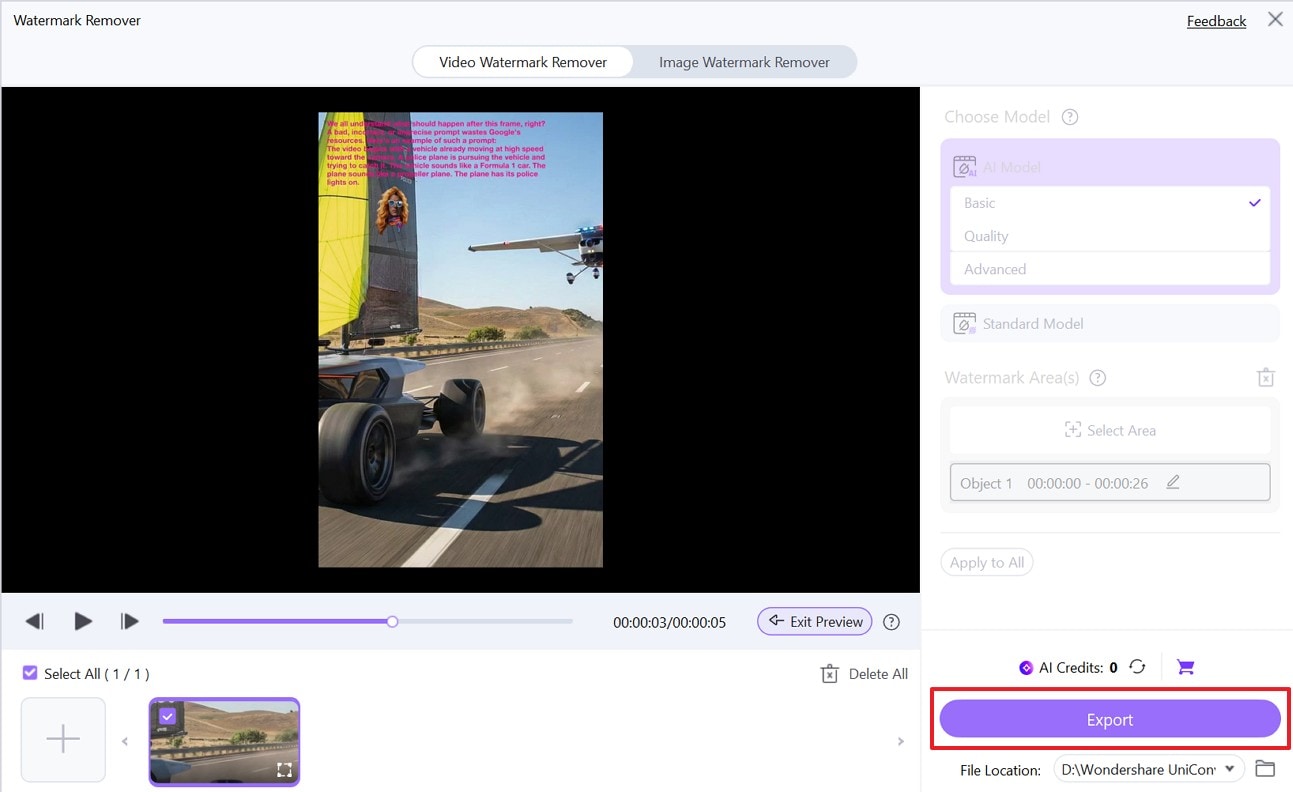Stay on Video Watermark Remover tab
1293x792 pixels.
(x=522, y=61)
